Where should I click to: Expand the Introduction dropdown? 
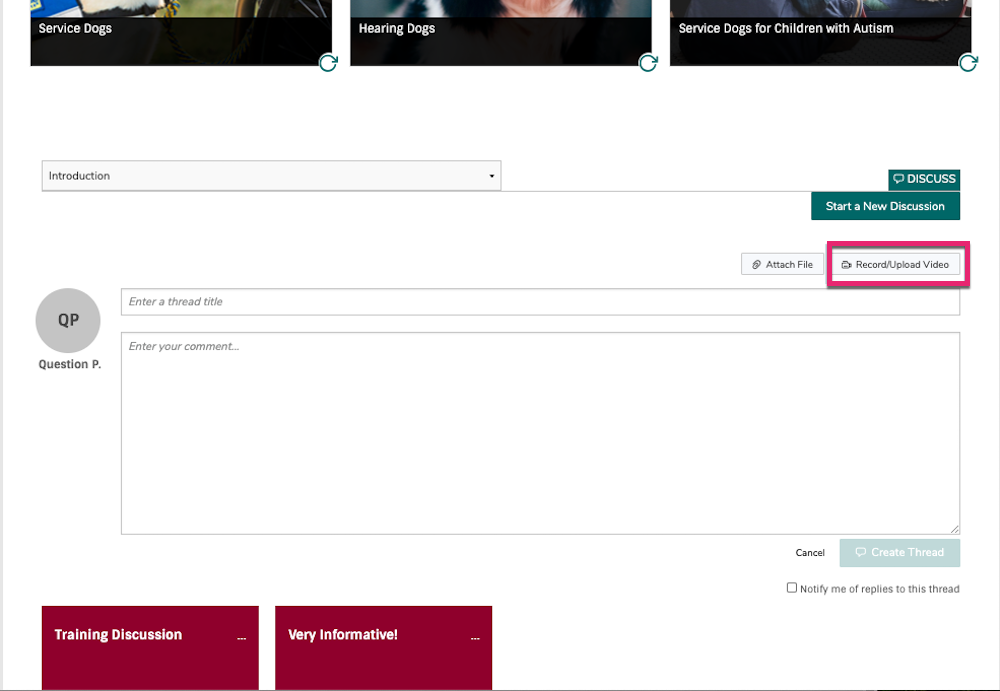[x=272, y=175]
